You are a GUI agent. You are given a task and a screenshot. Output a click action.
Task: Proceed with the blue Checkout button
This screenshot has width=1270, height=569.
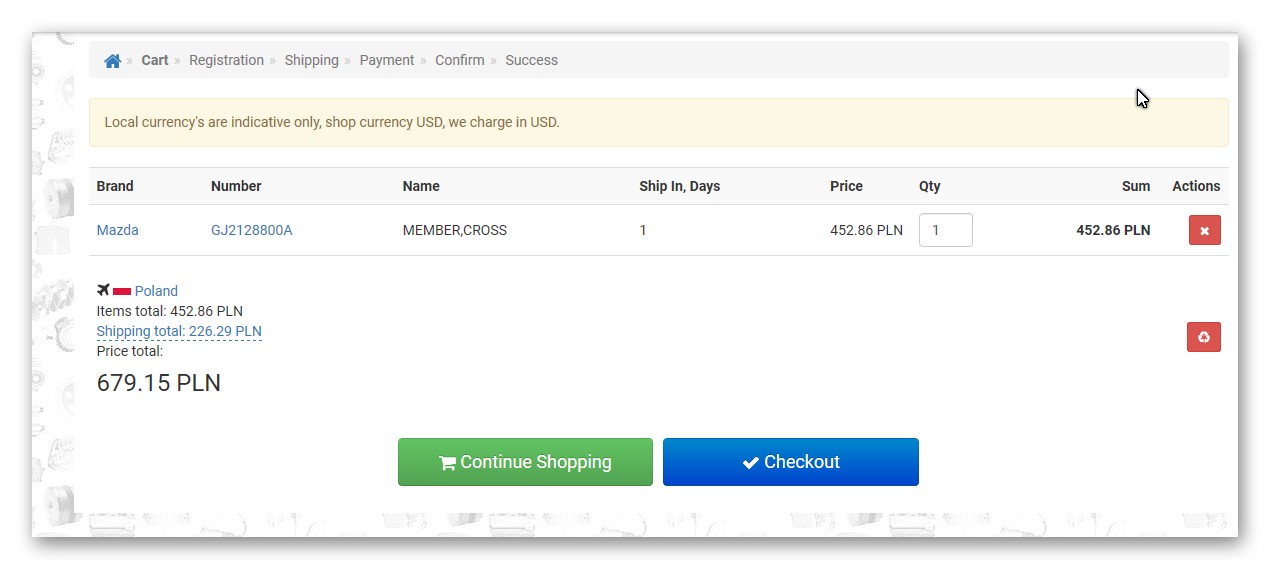coord(790,462)
